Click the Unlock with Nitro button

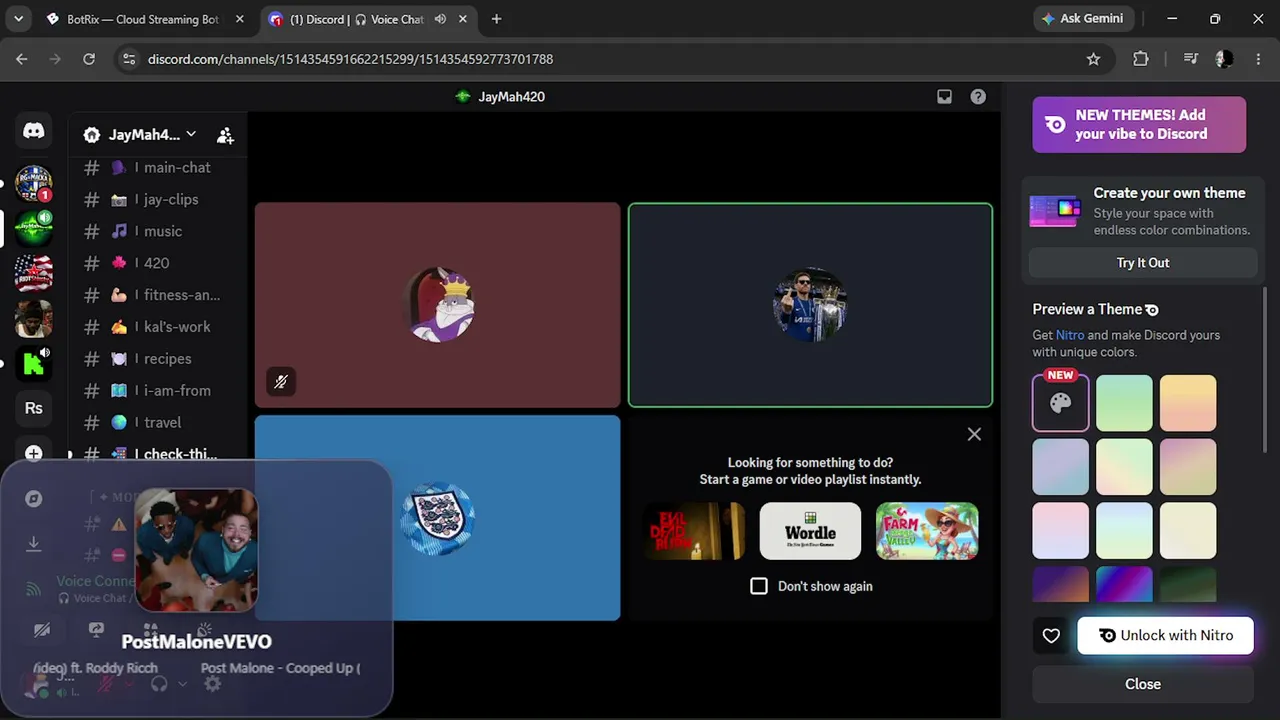(1165, 636)
